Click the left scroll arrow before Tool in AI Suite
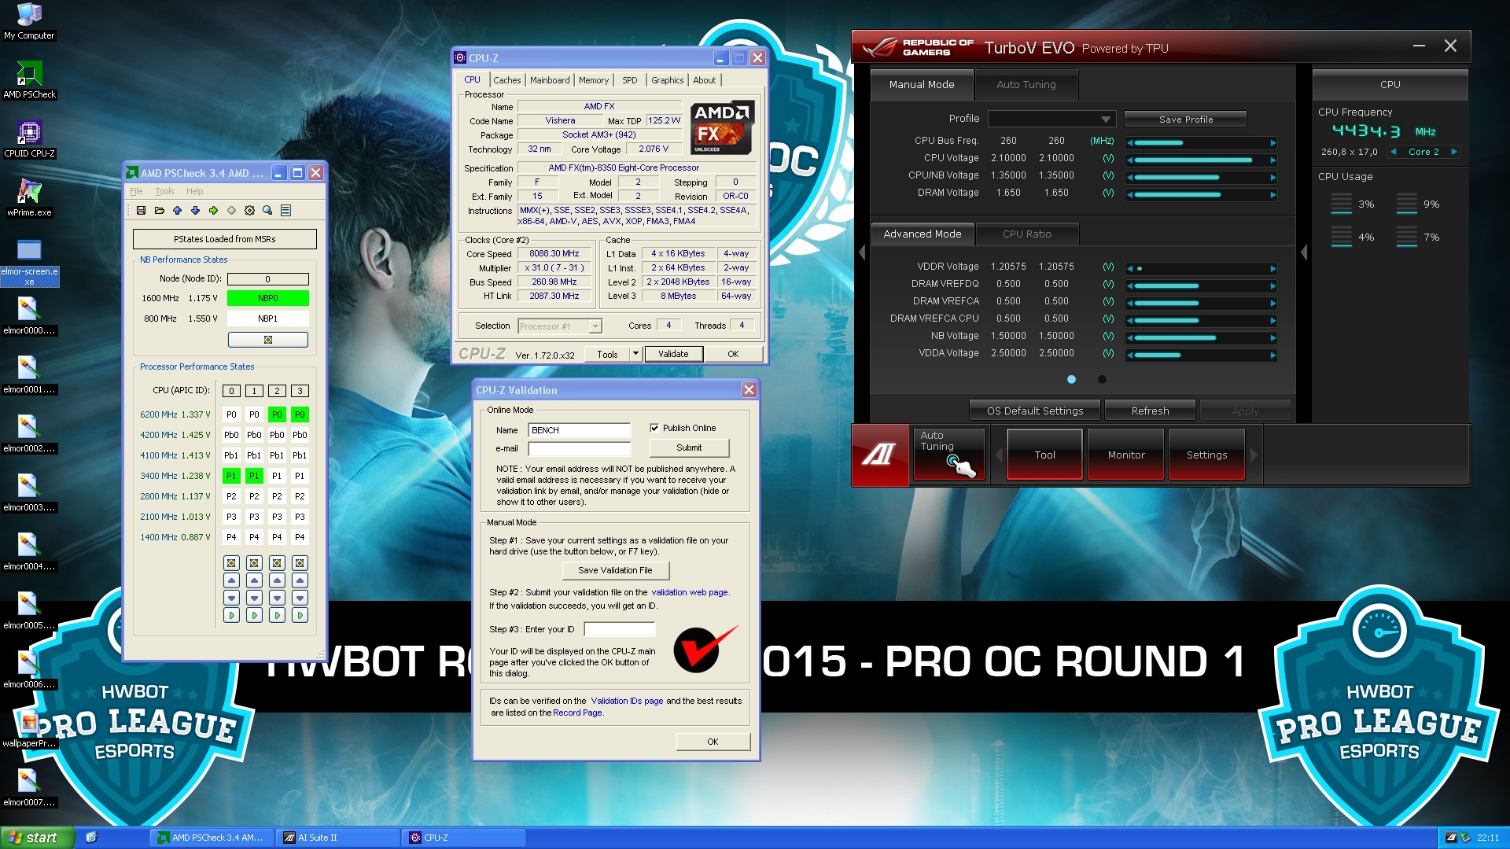 pos(997,455)
